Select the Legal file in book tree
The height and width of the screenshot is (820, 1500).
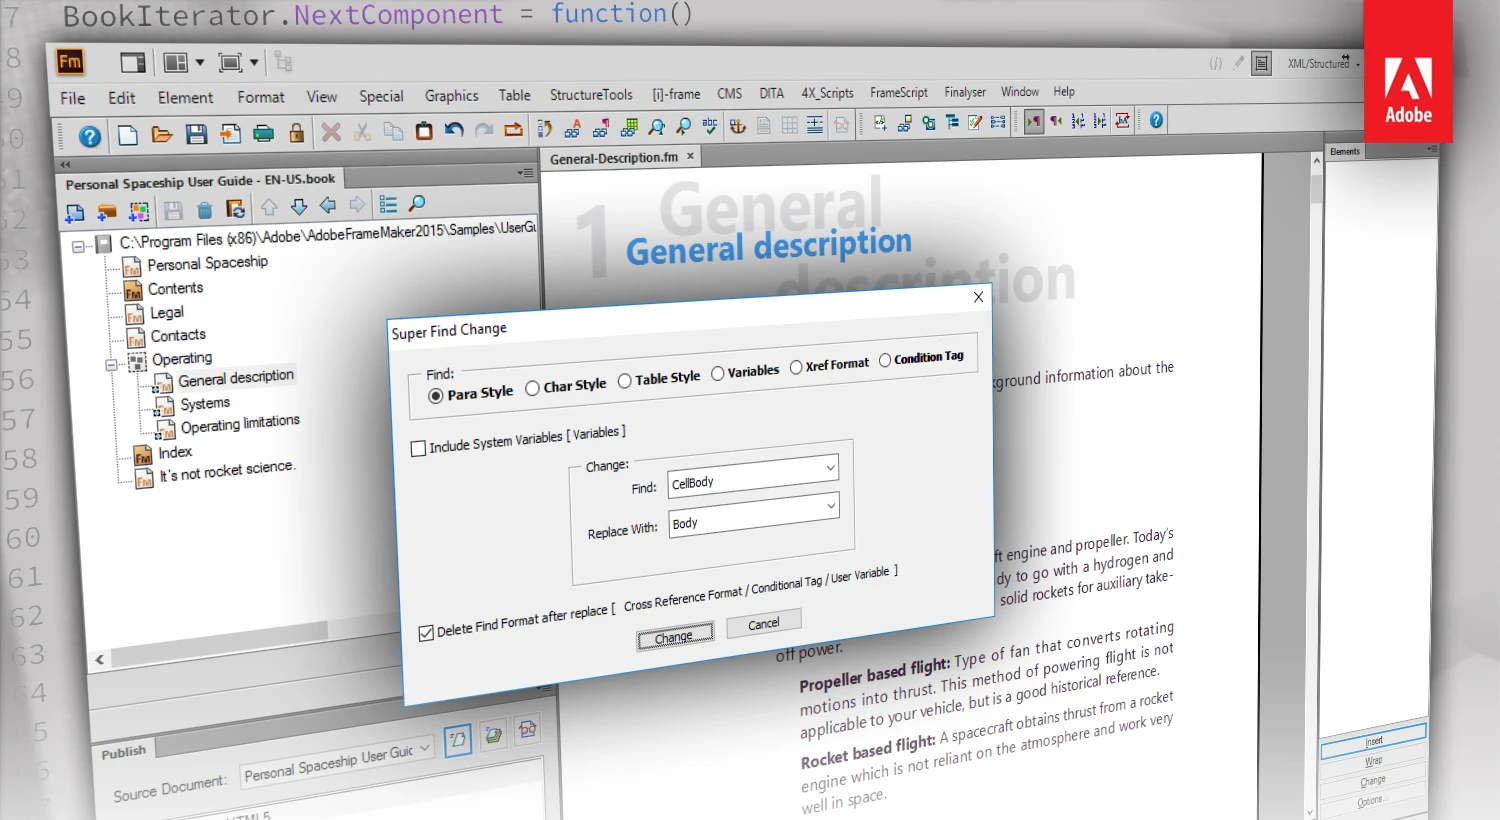tap(167, 312)
